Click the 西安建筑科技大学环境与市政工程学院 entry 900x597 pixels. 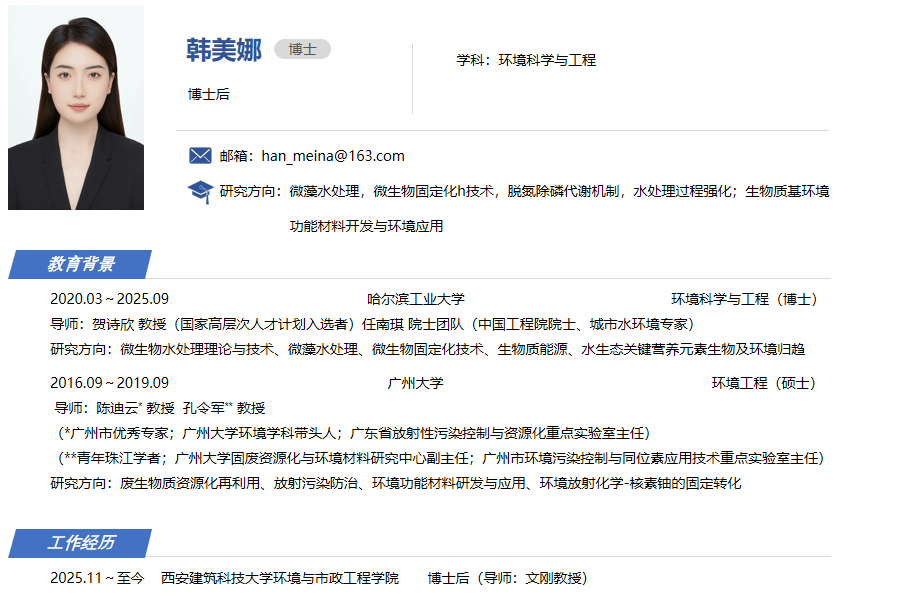coord(280,578)
